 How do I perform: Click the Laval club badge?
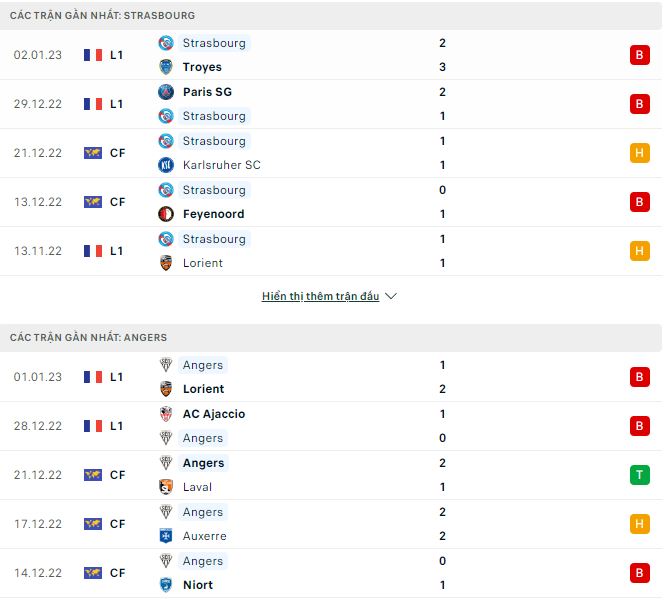[x=166, y=487]
